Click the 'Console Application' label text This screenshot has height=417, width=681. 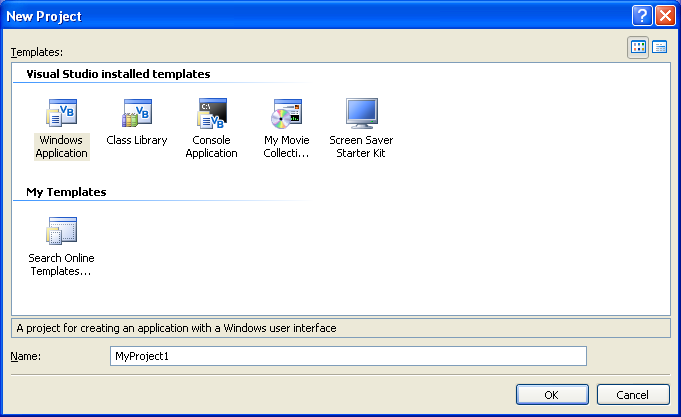(212, 147)
